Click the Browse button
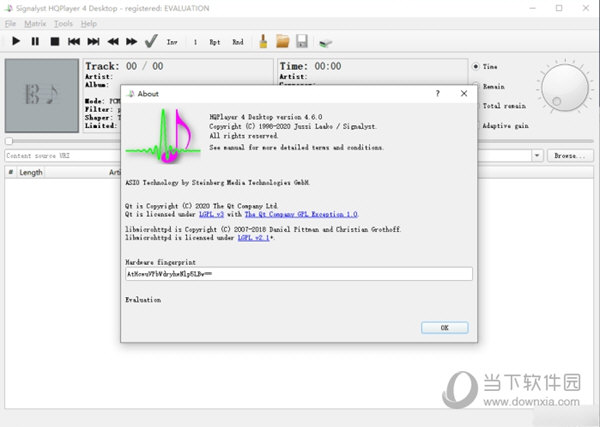This screenshot has height=427, width=600. [x=570, y=156]
